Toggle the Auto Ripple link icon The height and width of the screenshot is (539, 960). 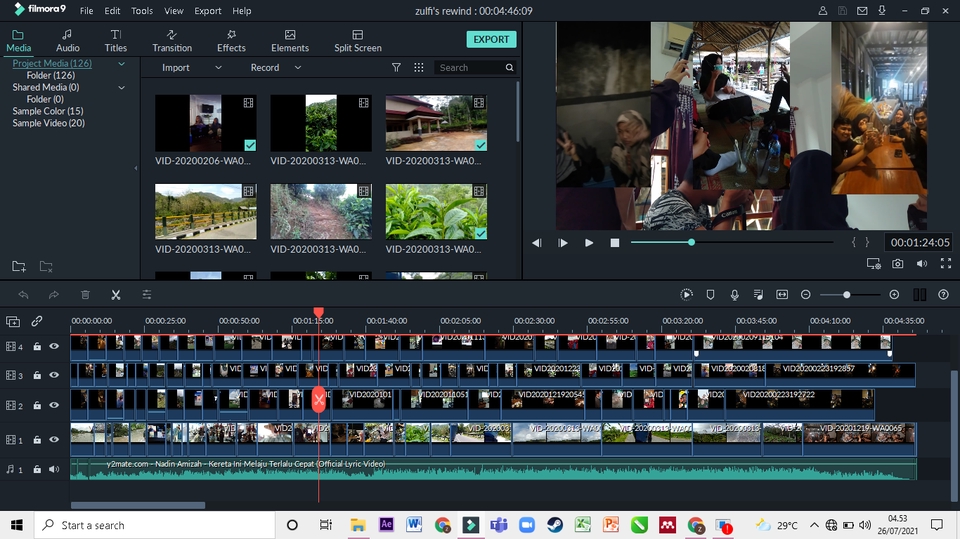[x=37, y=321]
